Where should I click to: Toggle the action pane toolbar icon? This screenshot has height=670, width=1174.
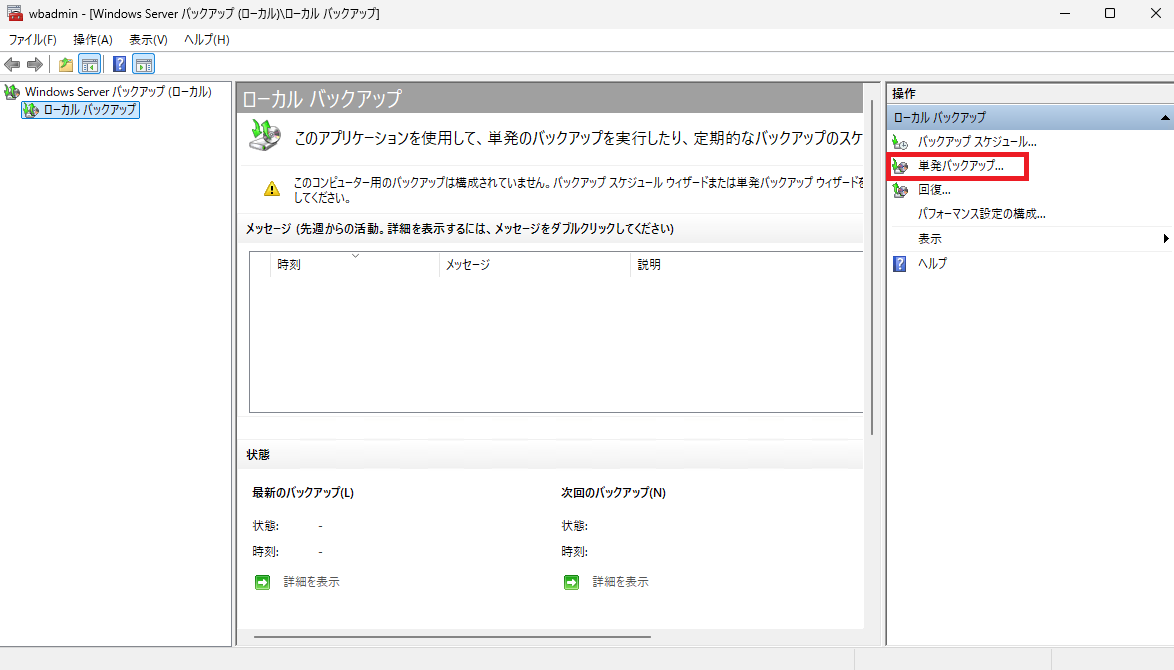tap(144, 64)
